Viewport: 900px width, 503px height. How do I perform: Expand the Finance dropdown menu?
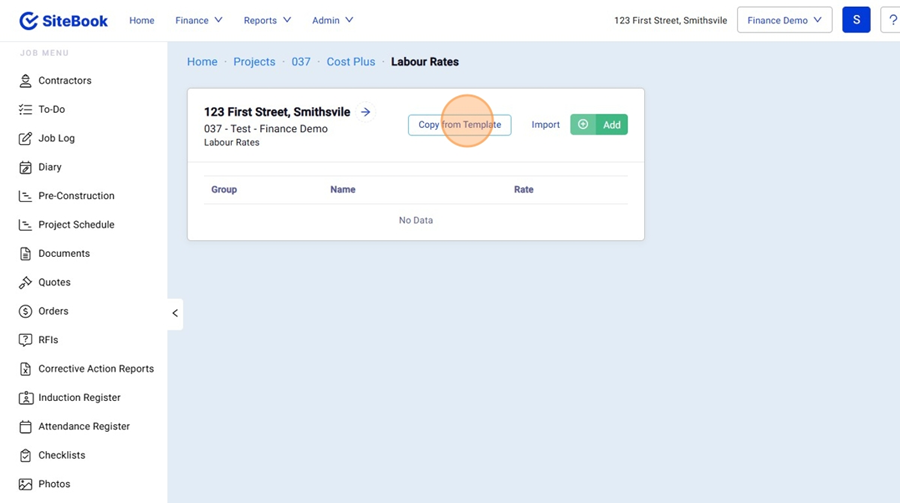pos(199,20)
